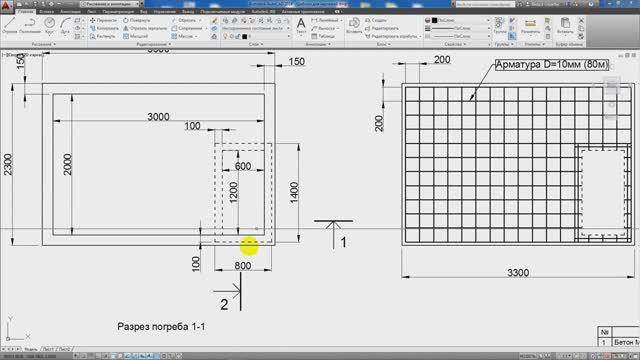
Task: Click Редактировать block editor
Action: point(382,28)
